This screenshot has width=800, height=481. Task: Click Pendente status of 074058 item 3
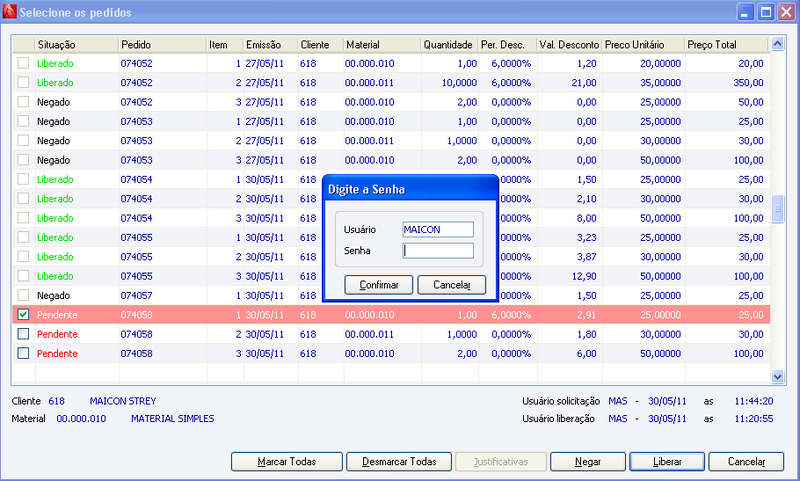tap(57, 353)
